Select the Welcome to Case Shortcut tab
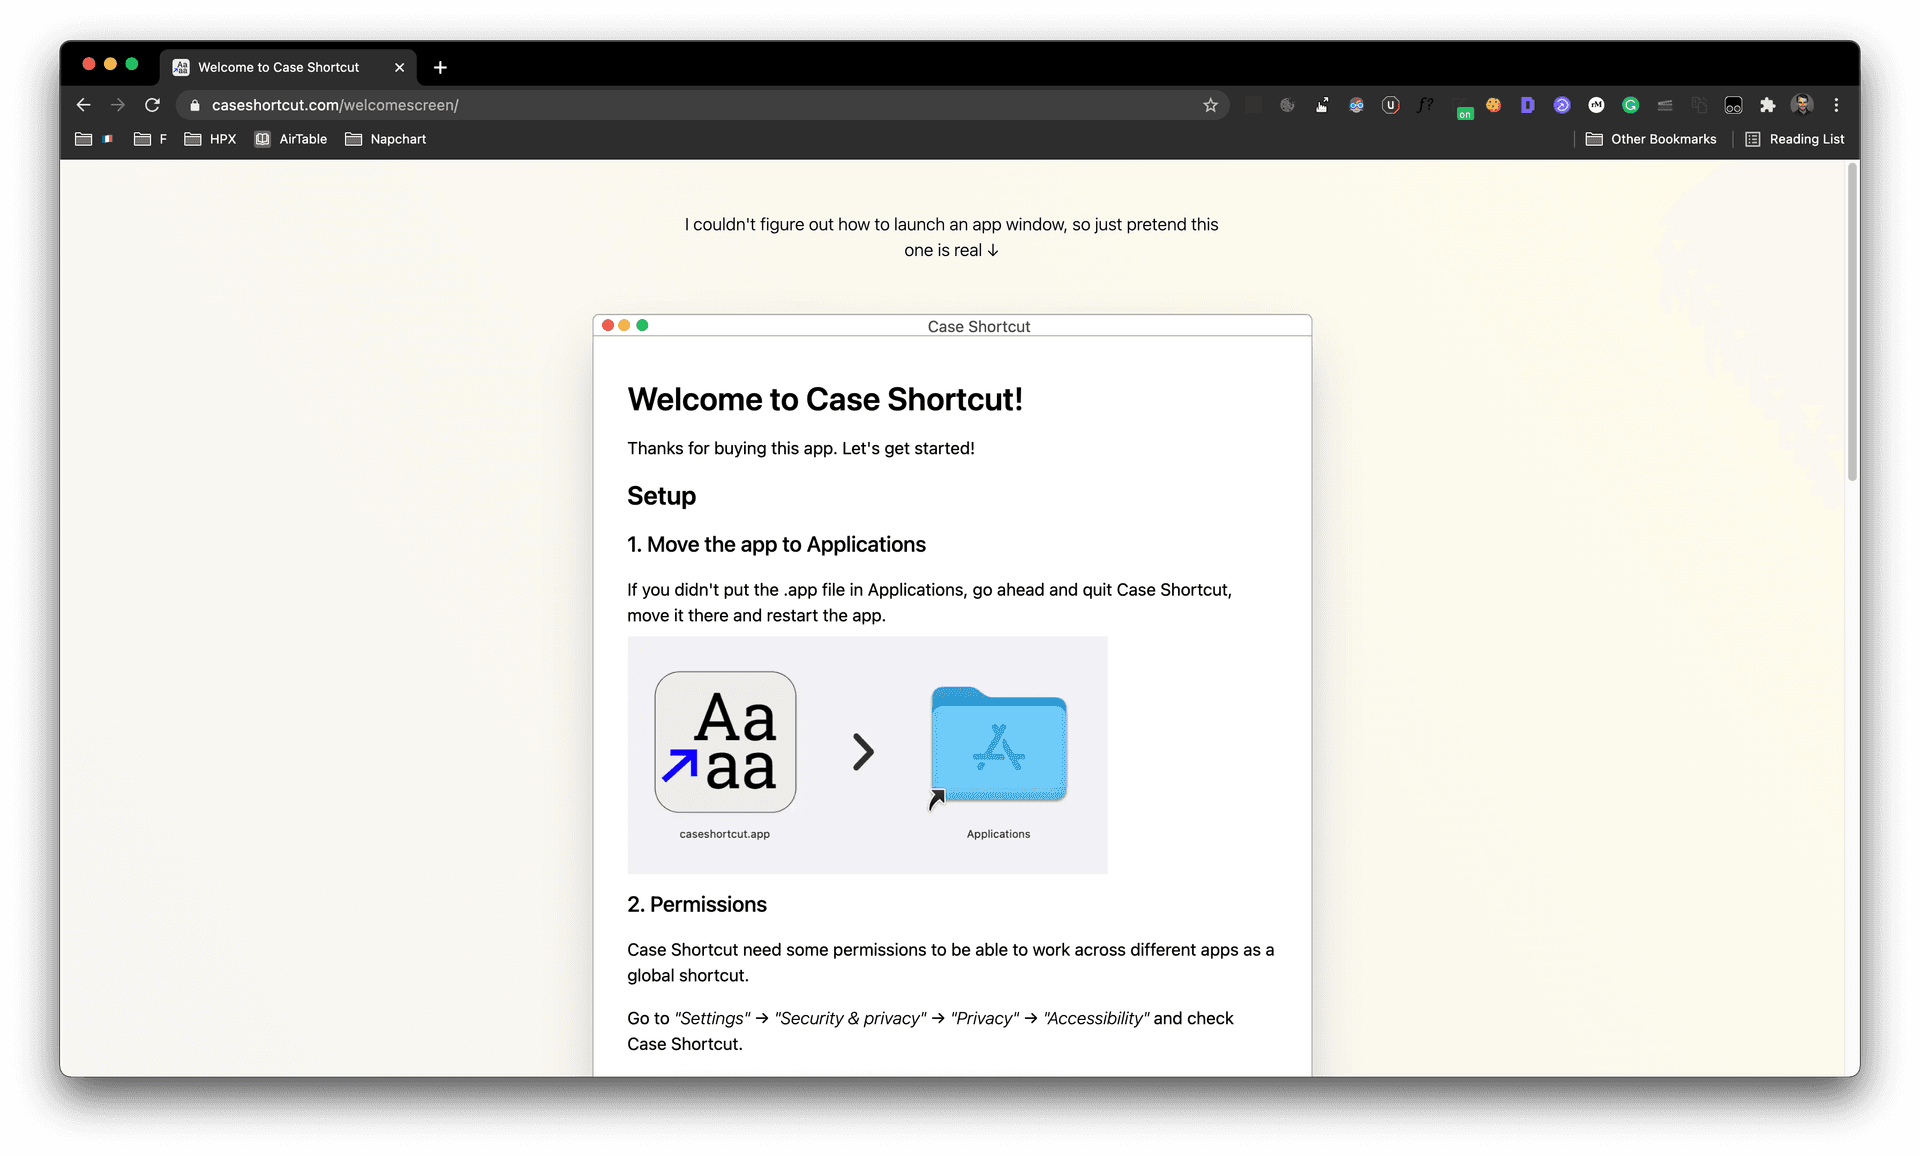 pyautogui.click(x=288, y=67)
